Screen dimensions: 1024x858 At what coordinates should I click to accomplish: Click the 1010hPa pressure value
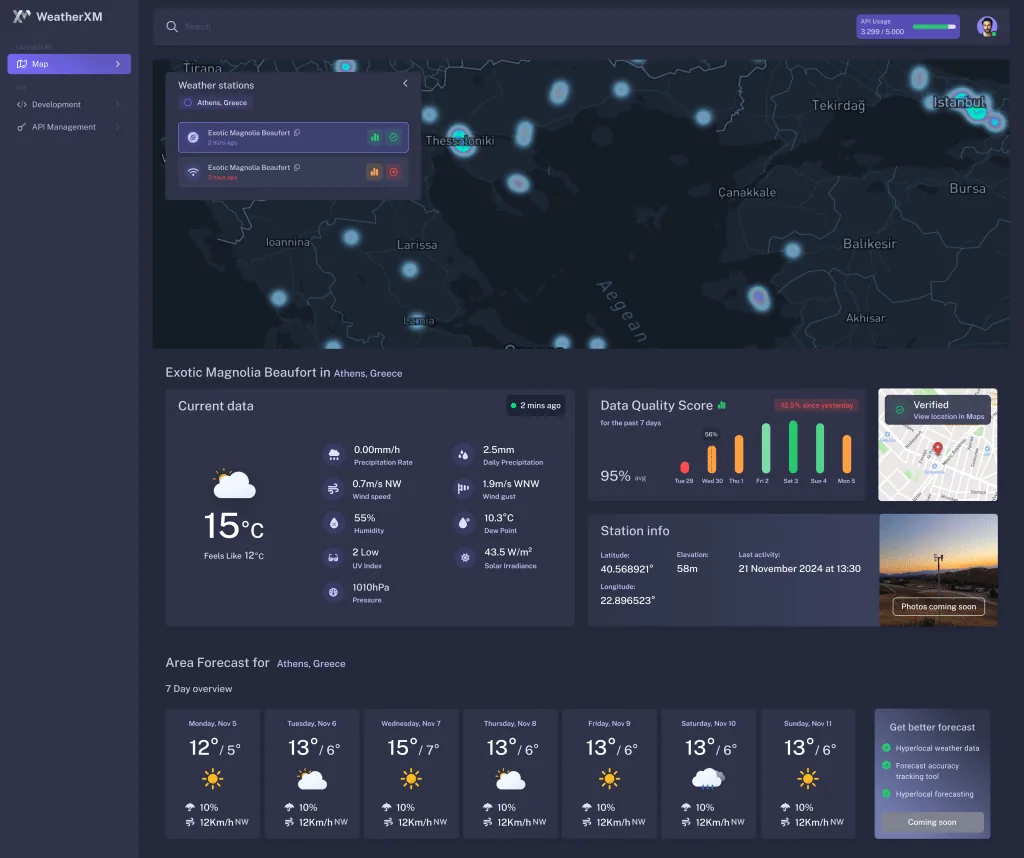371,587
